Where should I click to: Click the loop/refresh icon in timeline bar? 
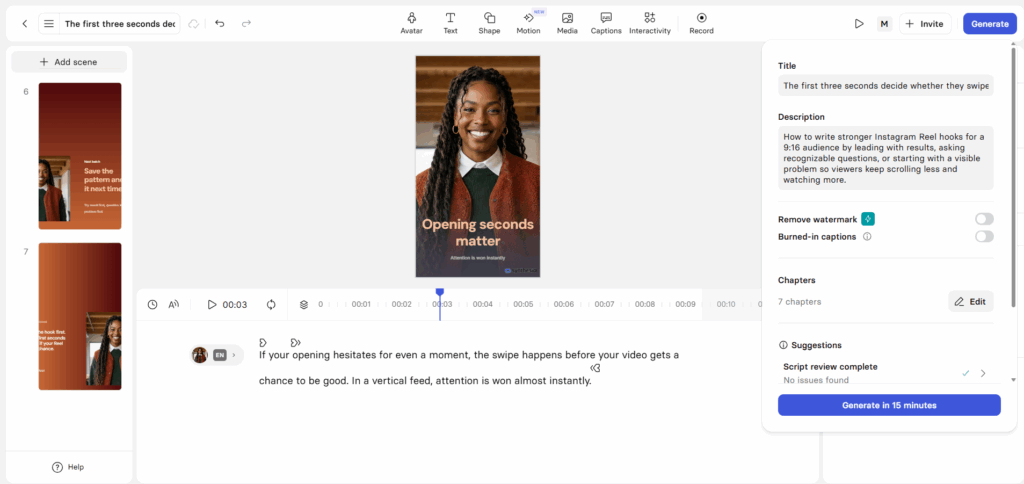[271, 304]
